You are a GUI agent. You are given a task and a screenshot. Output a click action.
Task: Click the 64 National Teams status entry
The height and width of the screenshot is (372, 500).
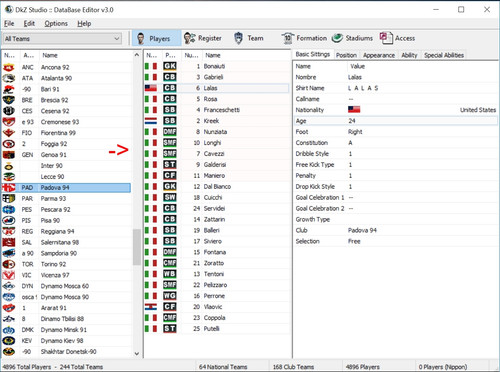[x=223, y=367]
